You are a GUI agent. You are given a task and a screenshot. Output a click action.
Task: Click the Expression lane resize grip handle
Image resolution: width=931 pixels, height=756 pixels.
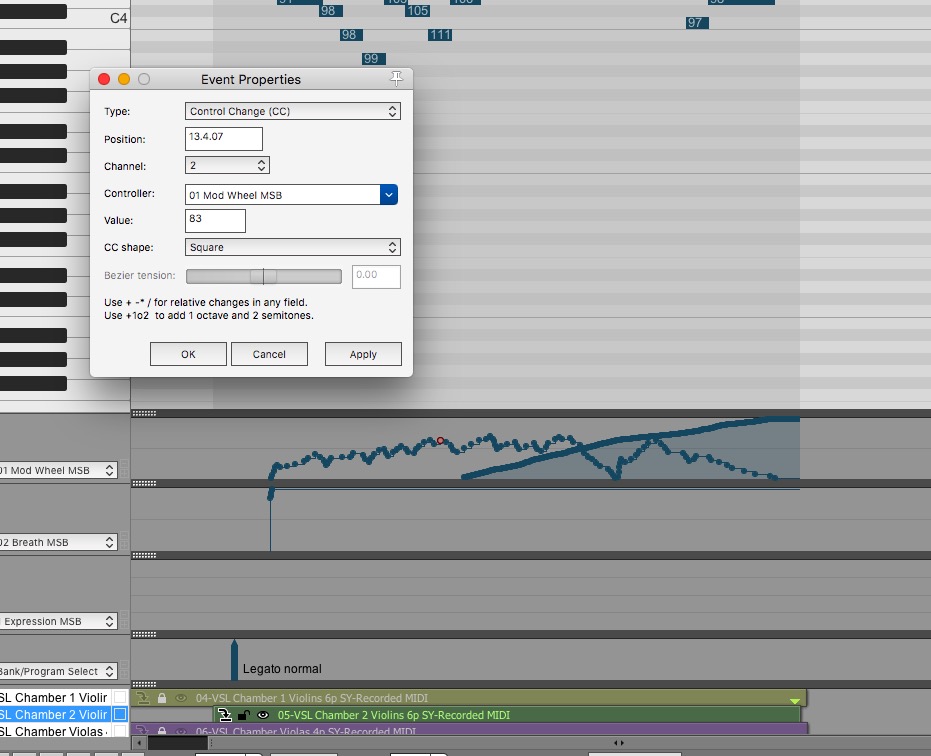pyautogui.click(x=144, y=555)
